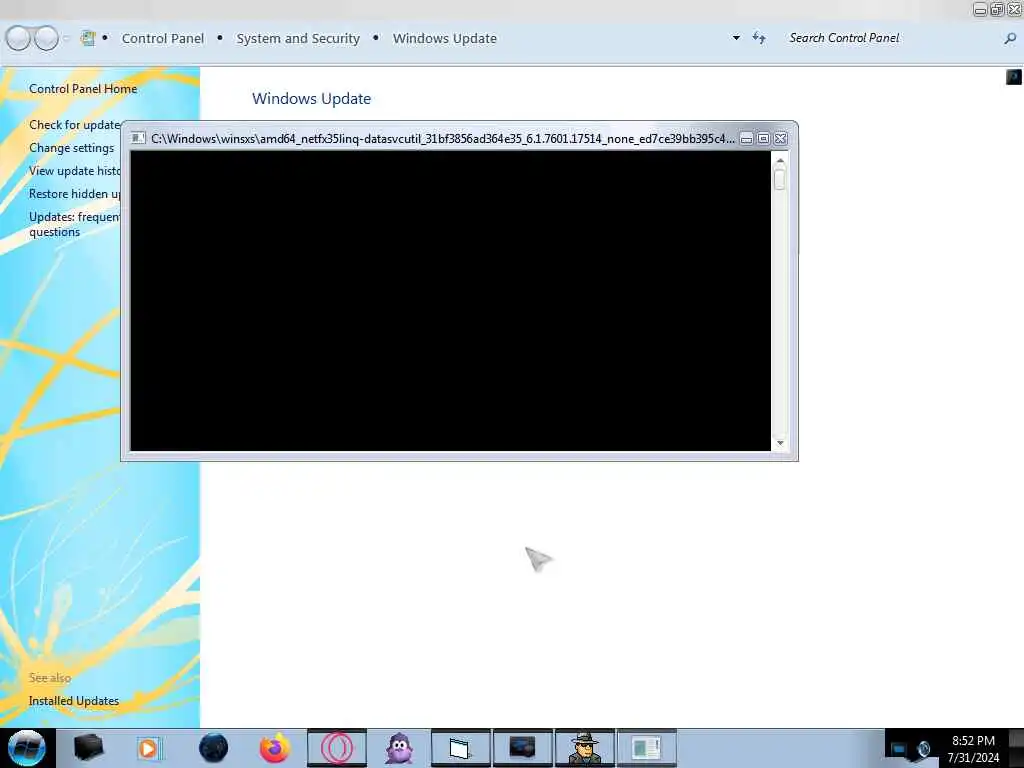Open Change settings link
The height and width of the screenshot is (768, 1024).
click(71, 148)
